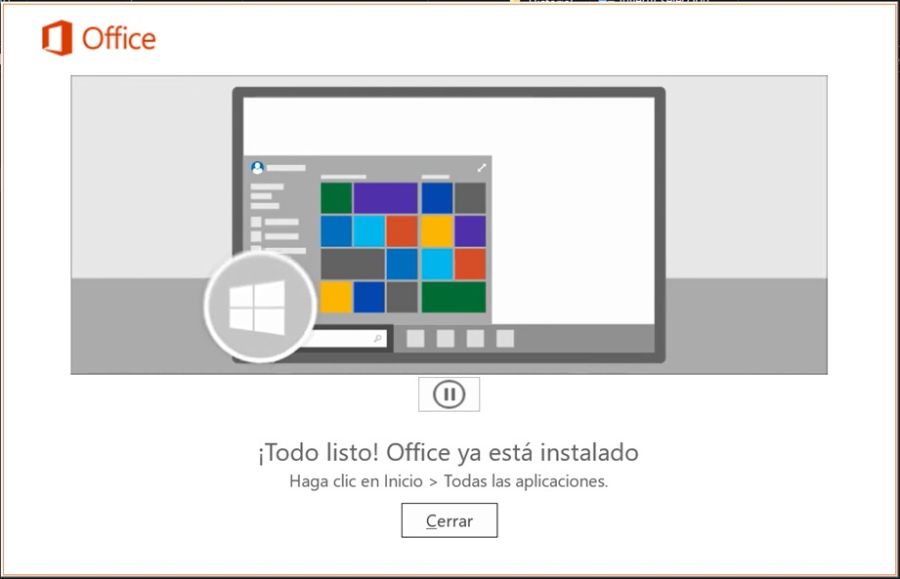Click the magnifier icon in illustrated search box
The image size is (900, 579).
(377, 339)
